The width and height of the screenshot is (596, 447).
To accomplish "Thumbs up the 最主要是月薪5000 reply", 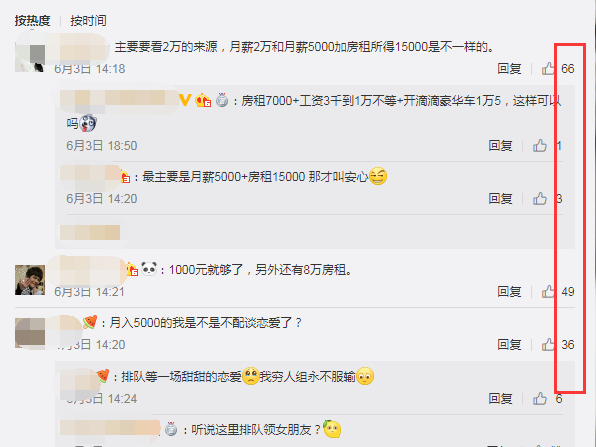I will [540, 199].
